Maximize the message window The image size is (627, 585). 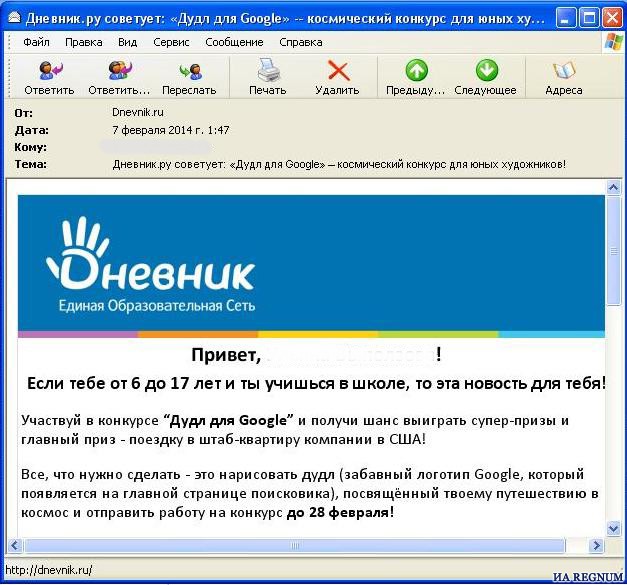click(x=589, y=18)
